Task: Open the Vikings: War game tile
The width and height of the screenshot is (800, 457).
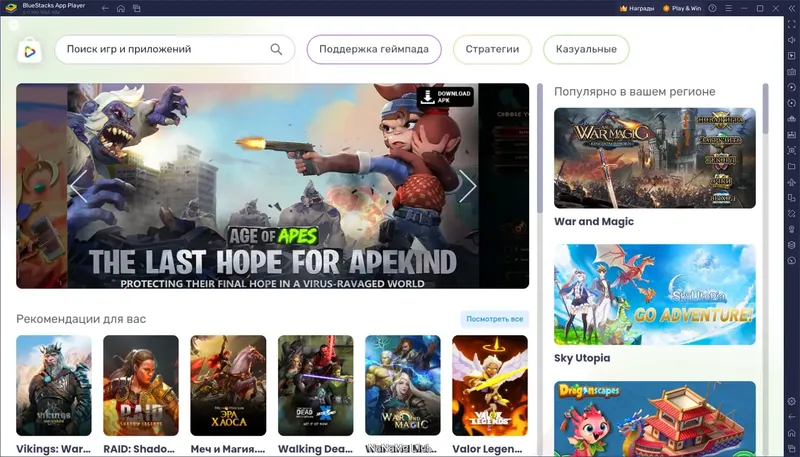Action: click(54, 385)
